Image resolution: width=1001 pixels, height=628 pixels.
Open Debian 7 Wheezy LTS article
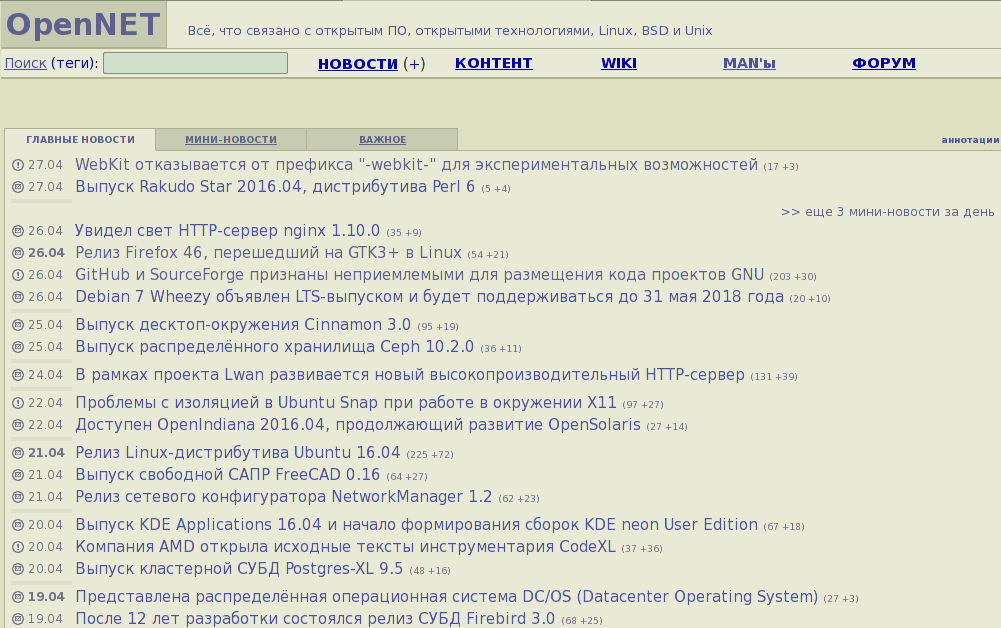point(430,297)
